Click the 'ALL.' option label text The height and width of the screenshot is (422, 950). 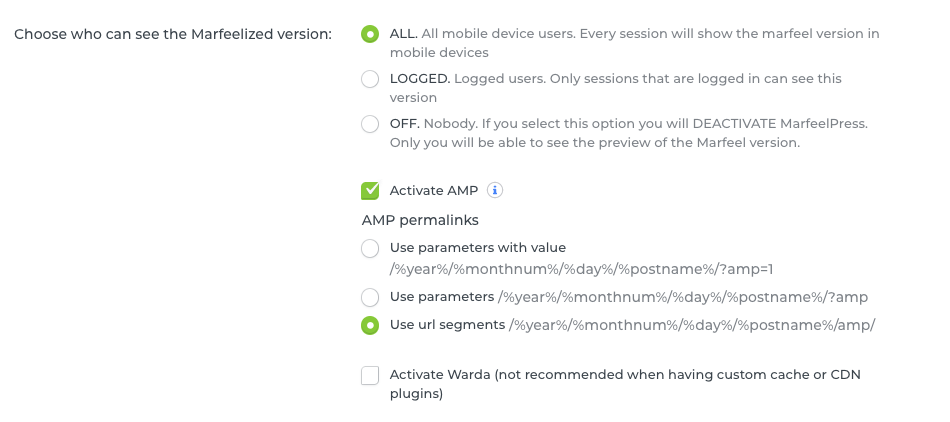click(404, 34)
